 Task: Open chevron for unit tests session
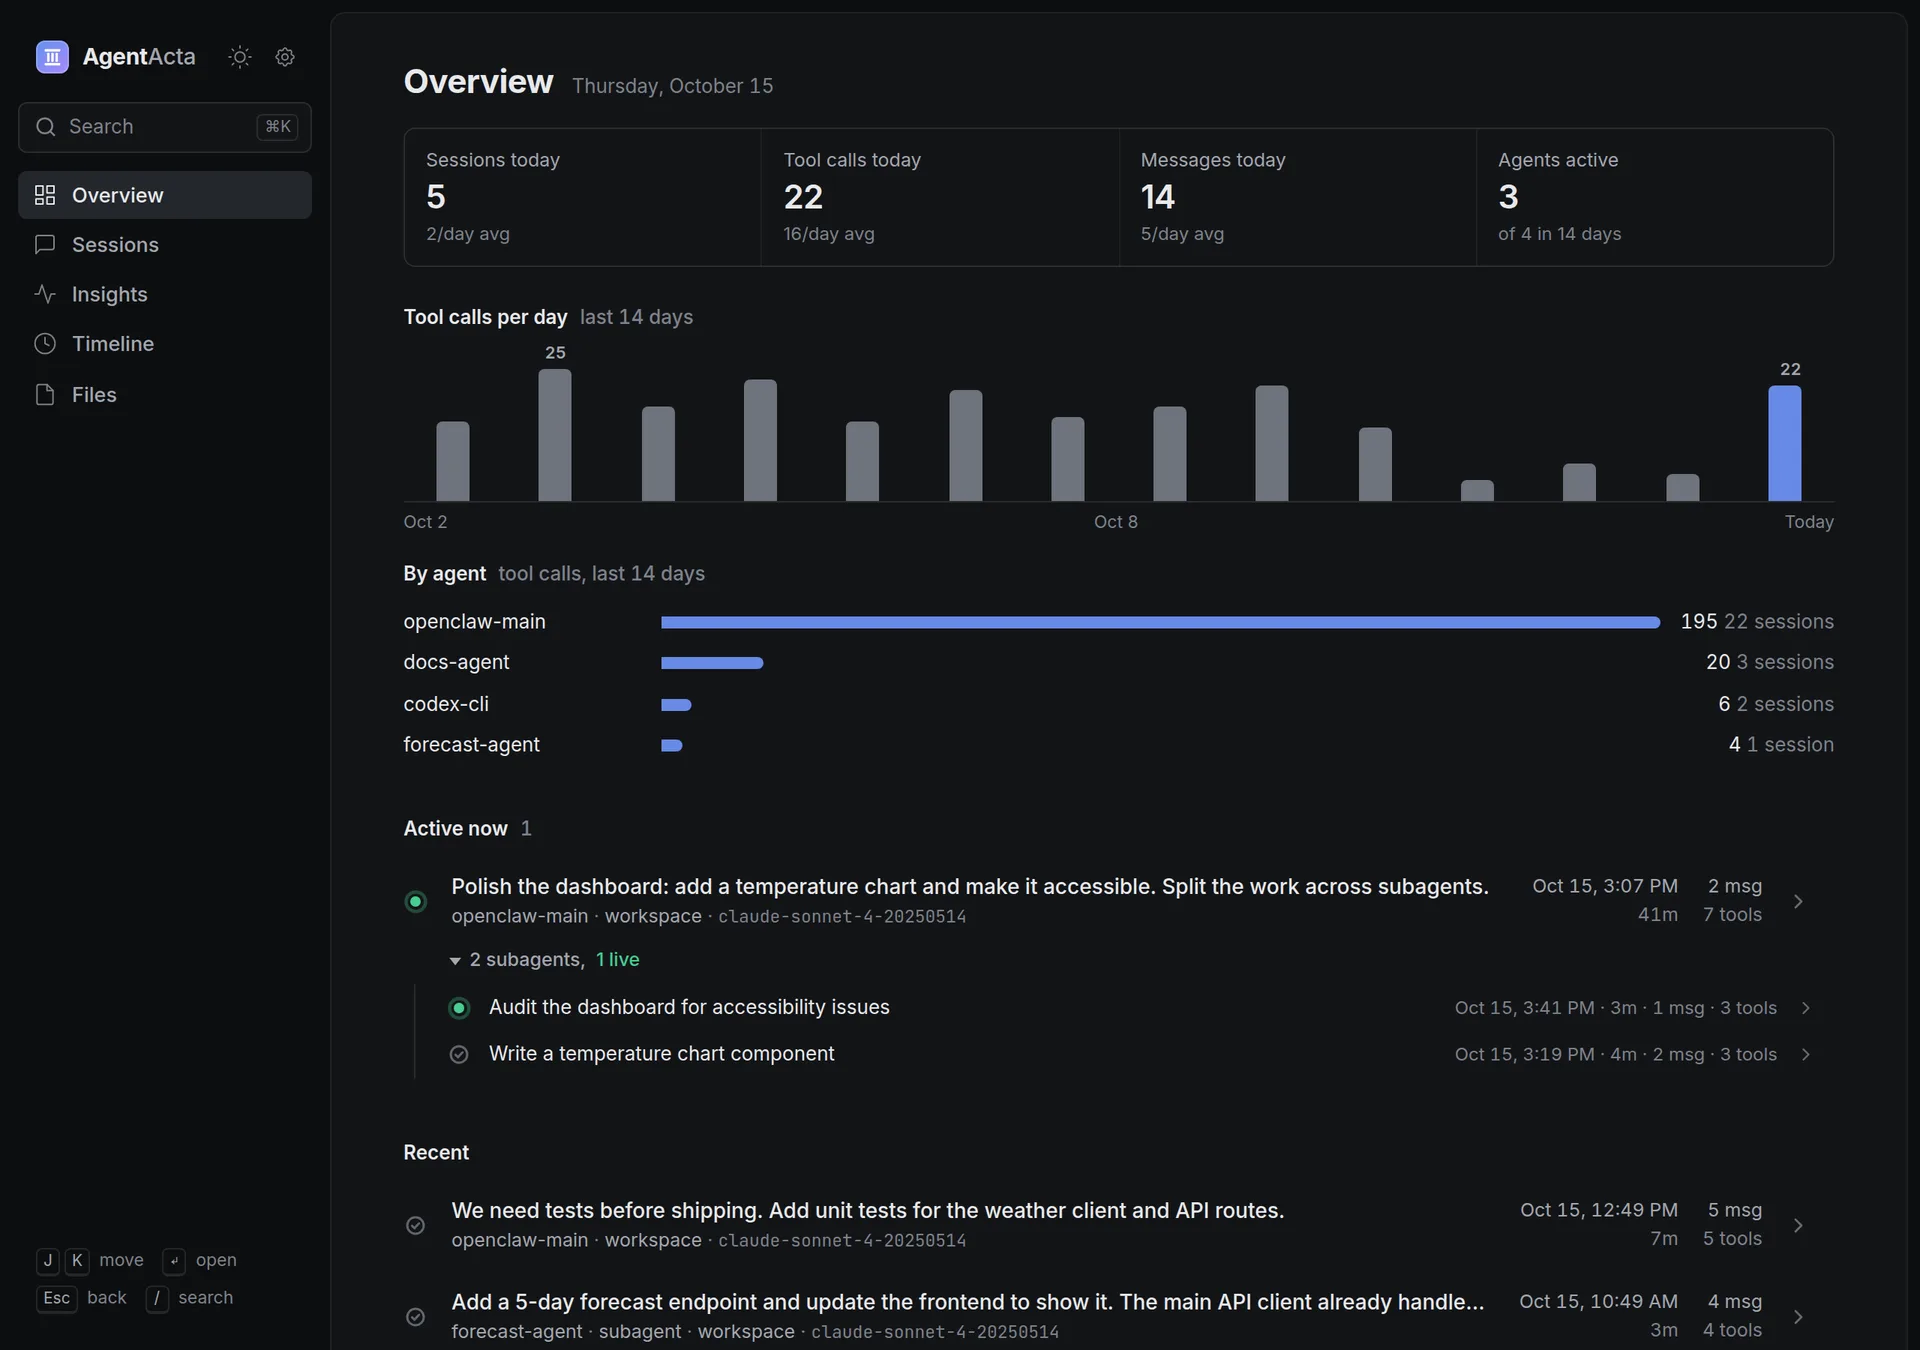click(1798, 1225)
